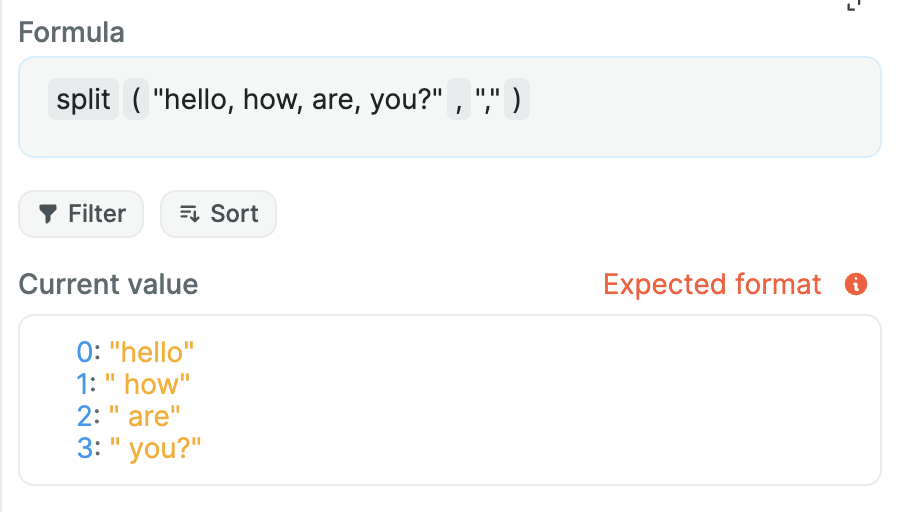Select result row 0 "hello"
Screen dimensions: 898x512
(152, 352)
